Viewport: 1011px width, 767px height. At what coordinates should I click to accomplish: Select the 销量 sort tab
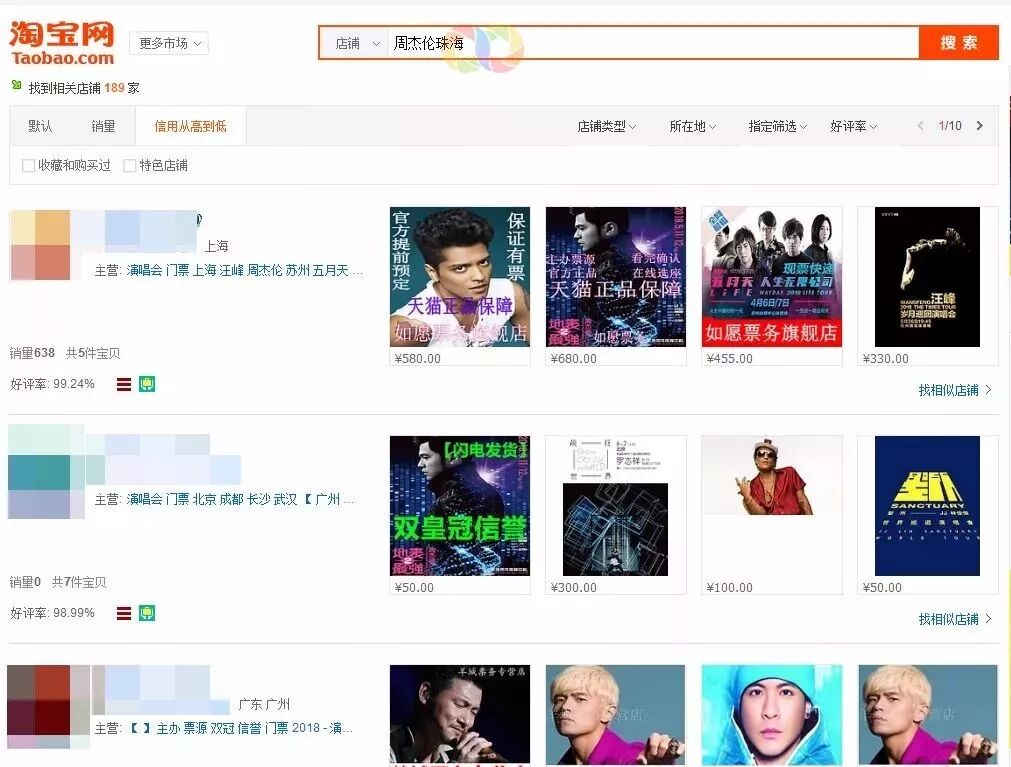pyautogui.click(x=103, y=126)
